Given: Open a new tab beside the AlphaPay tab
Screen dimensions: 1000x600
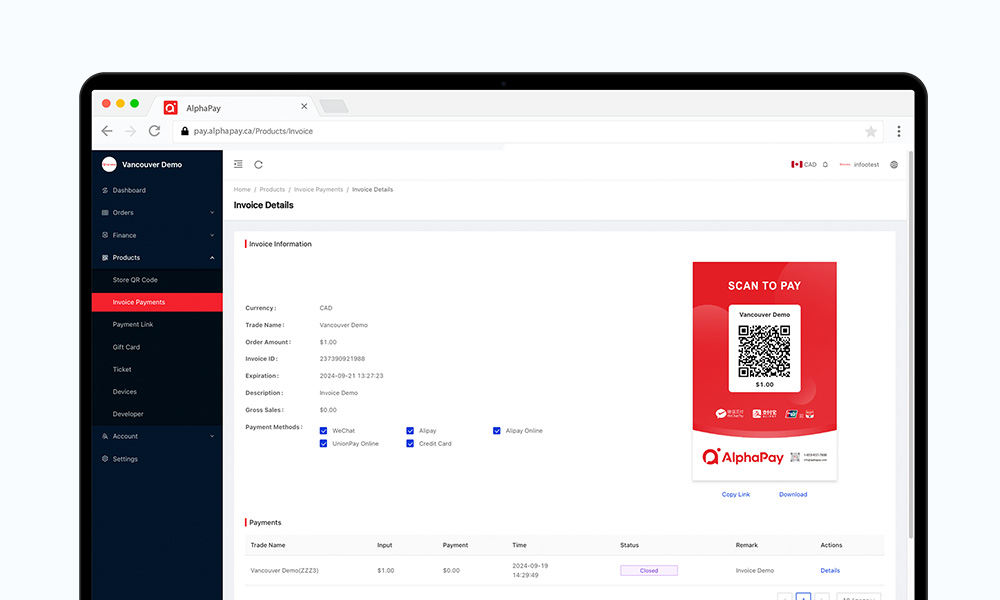Looking at the screenshot, I should pyautogui.click(x=334, y=106).
